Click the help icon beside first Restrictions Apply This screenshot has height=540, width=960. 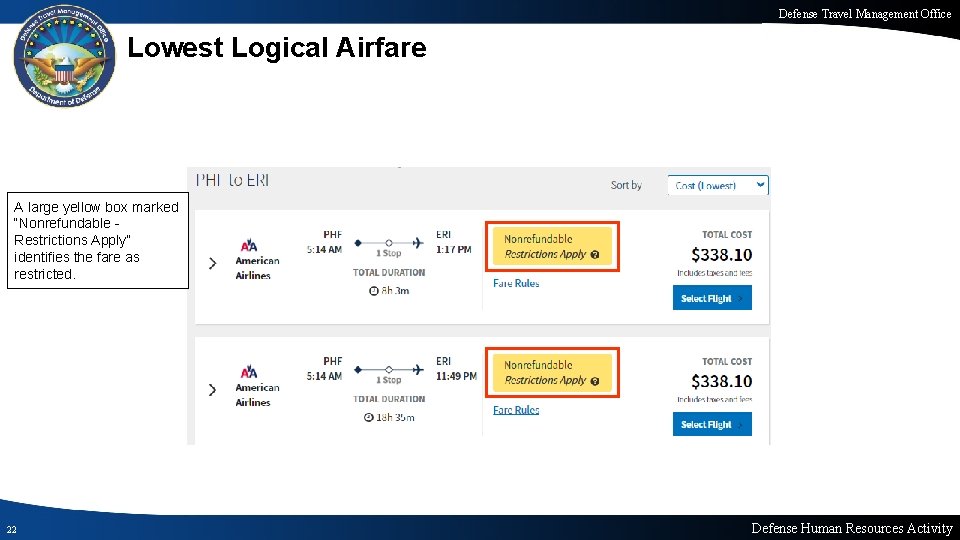[595, 255]
